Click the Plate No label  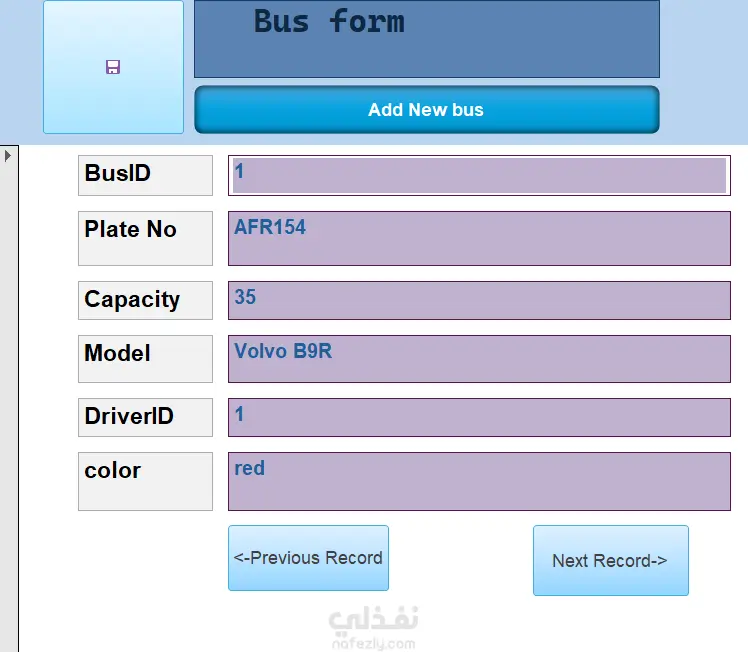tap(145, 238)
